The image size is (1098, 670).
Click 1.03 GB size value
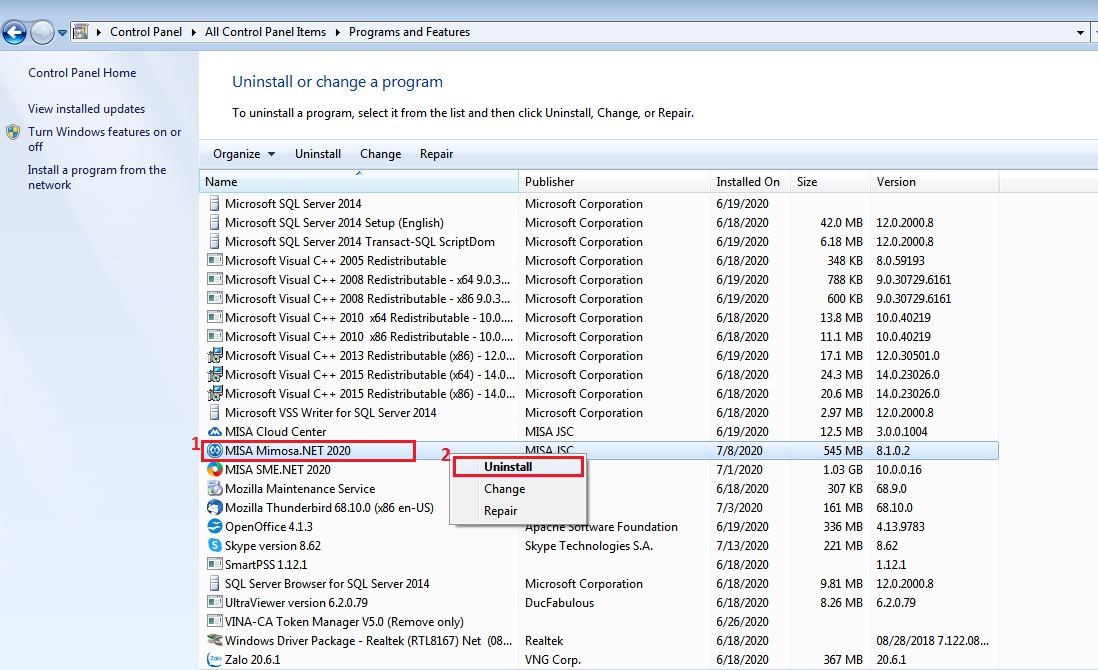pyautogui.click(x=842, y=470)
